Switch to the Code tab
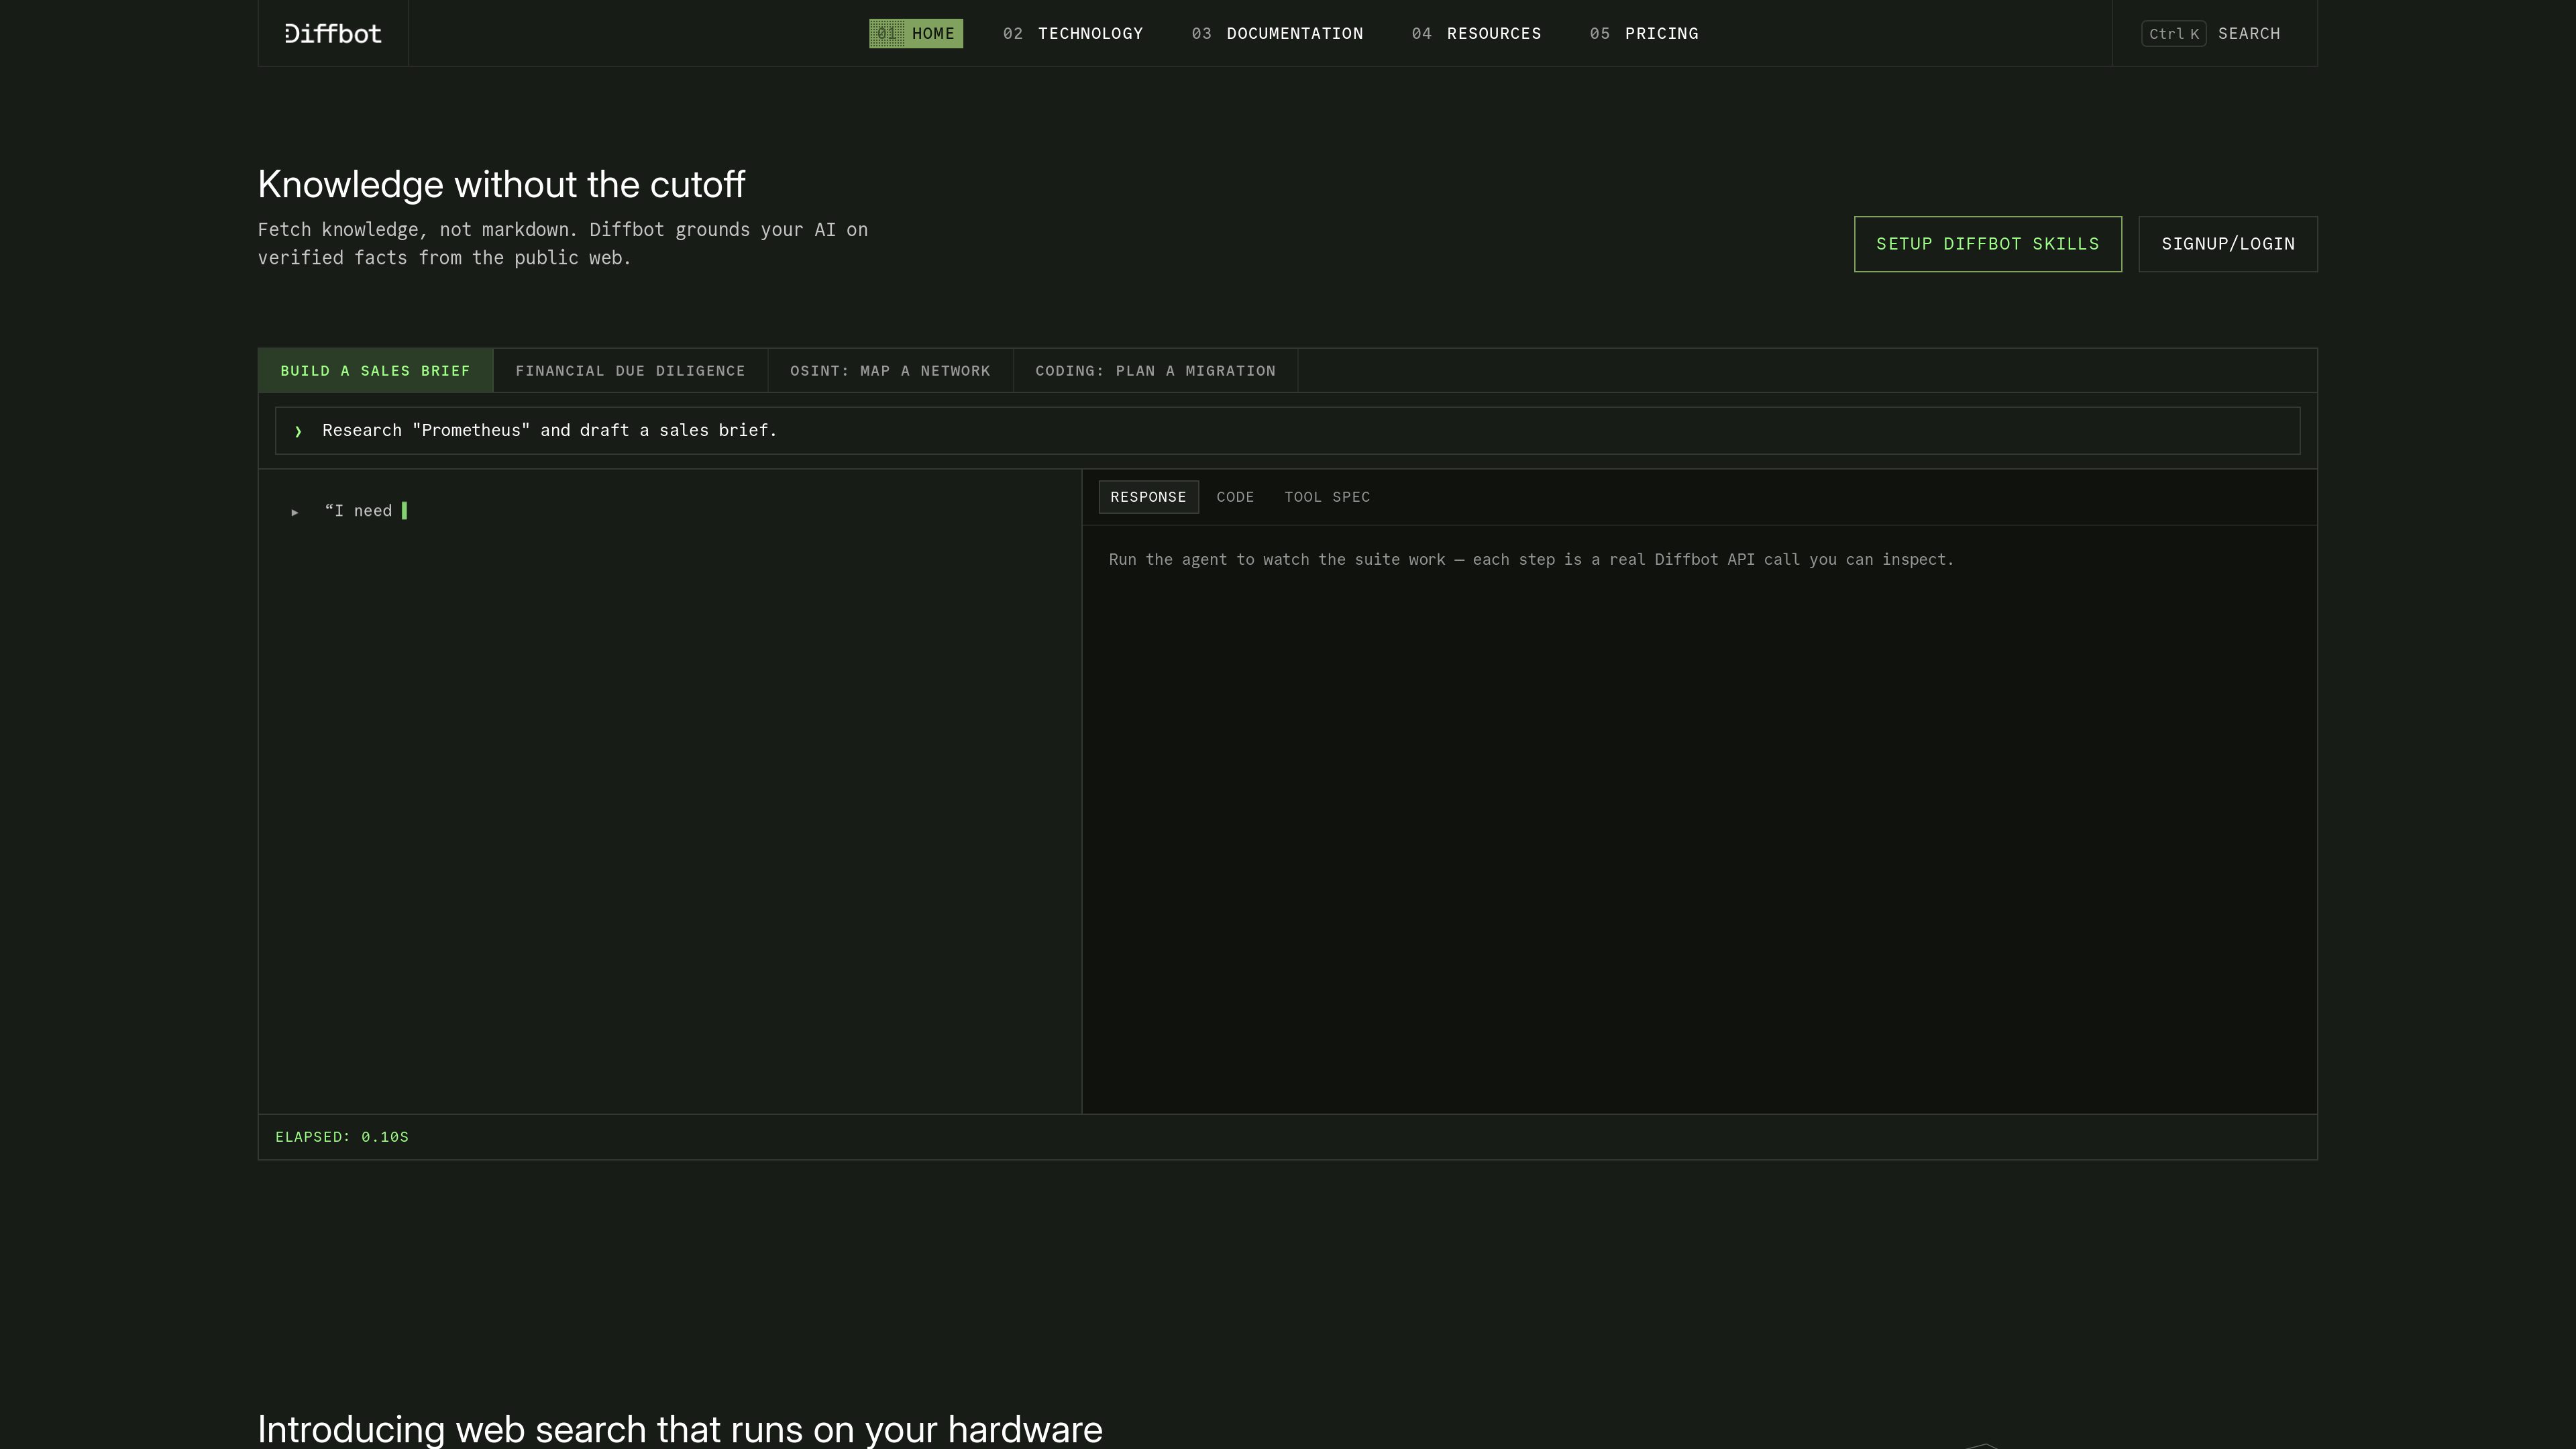 (1235, 497)
